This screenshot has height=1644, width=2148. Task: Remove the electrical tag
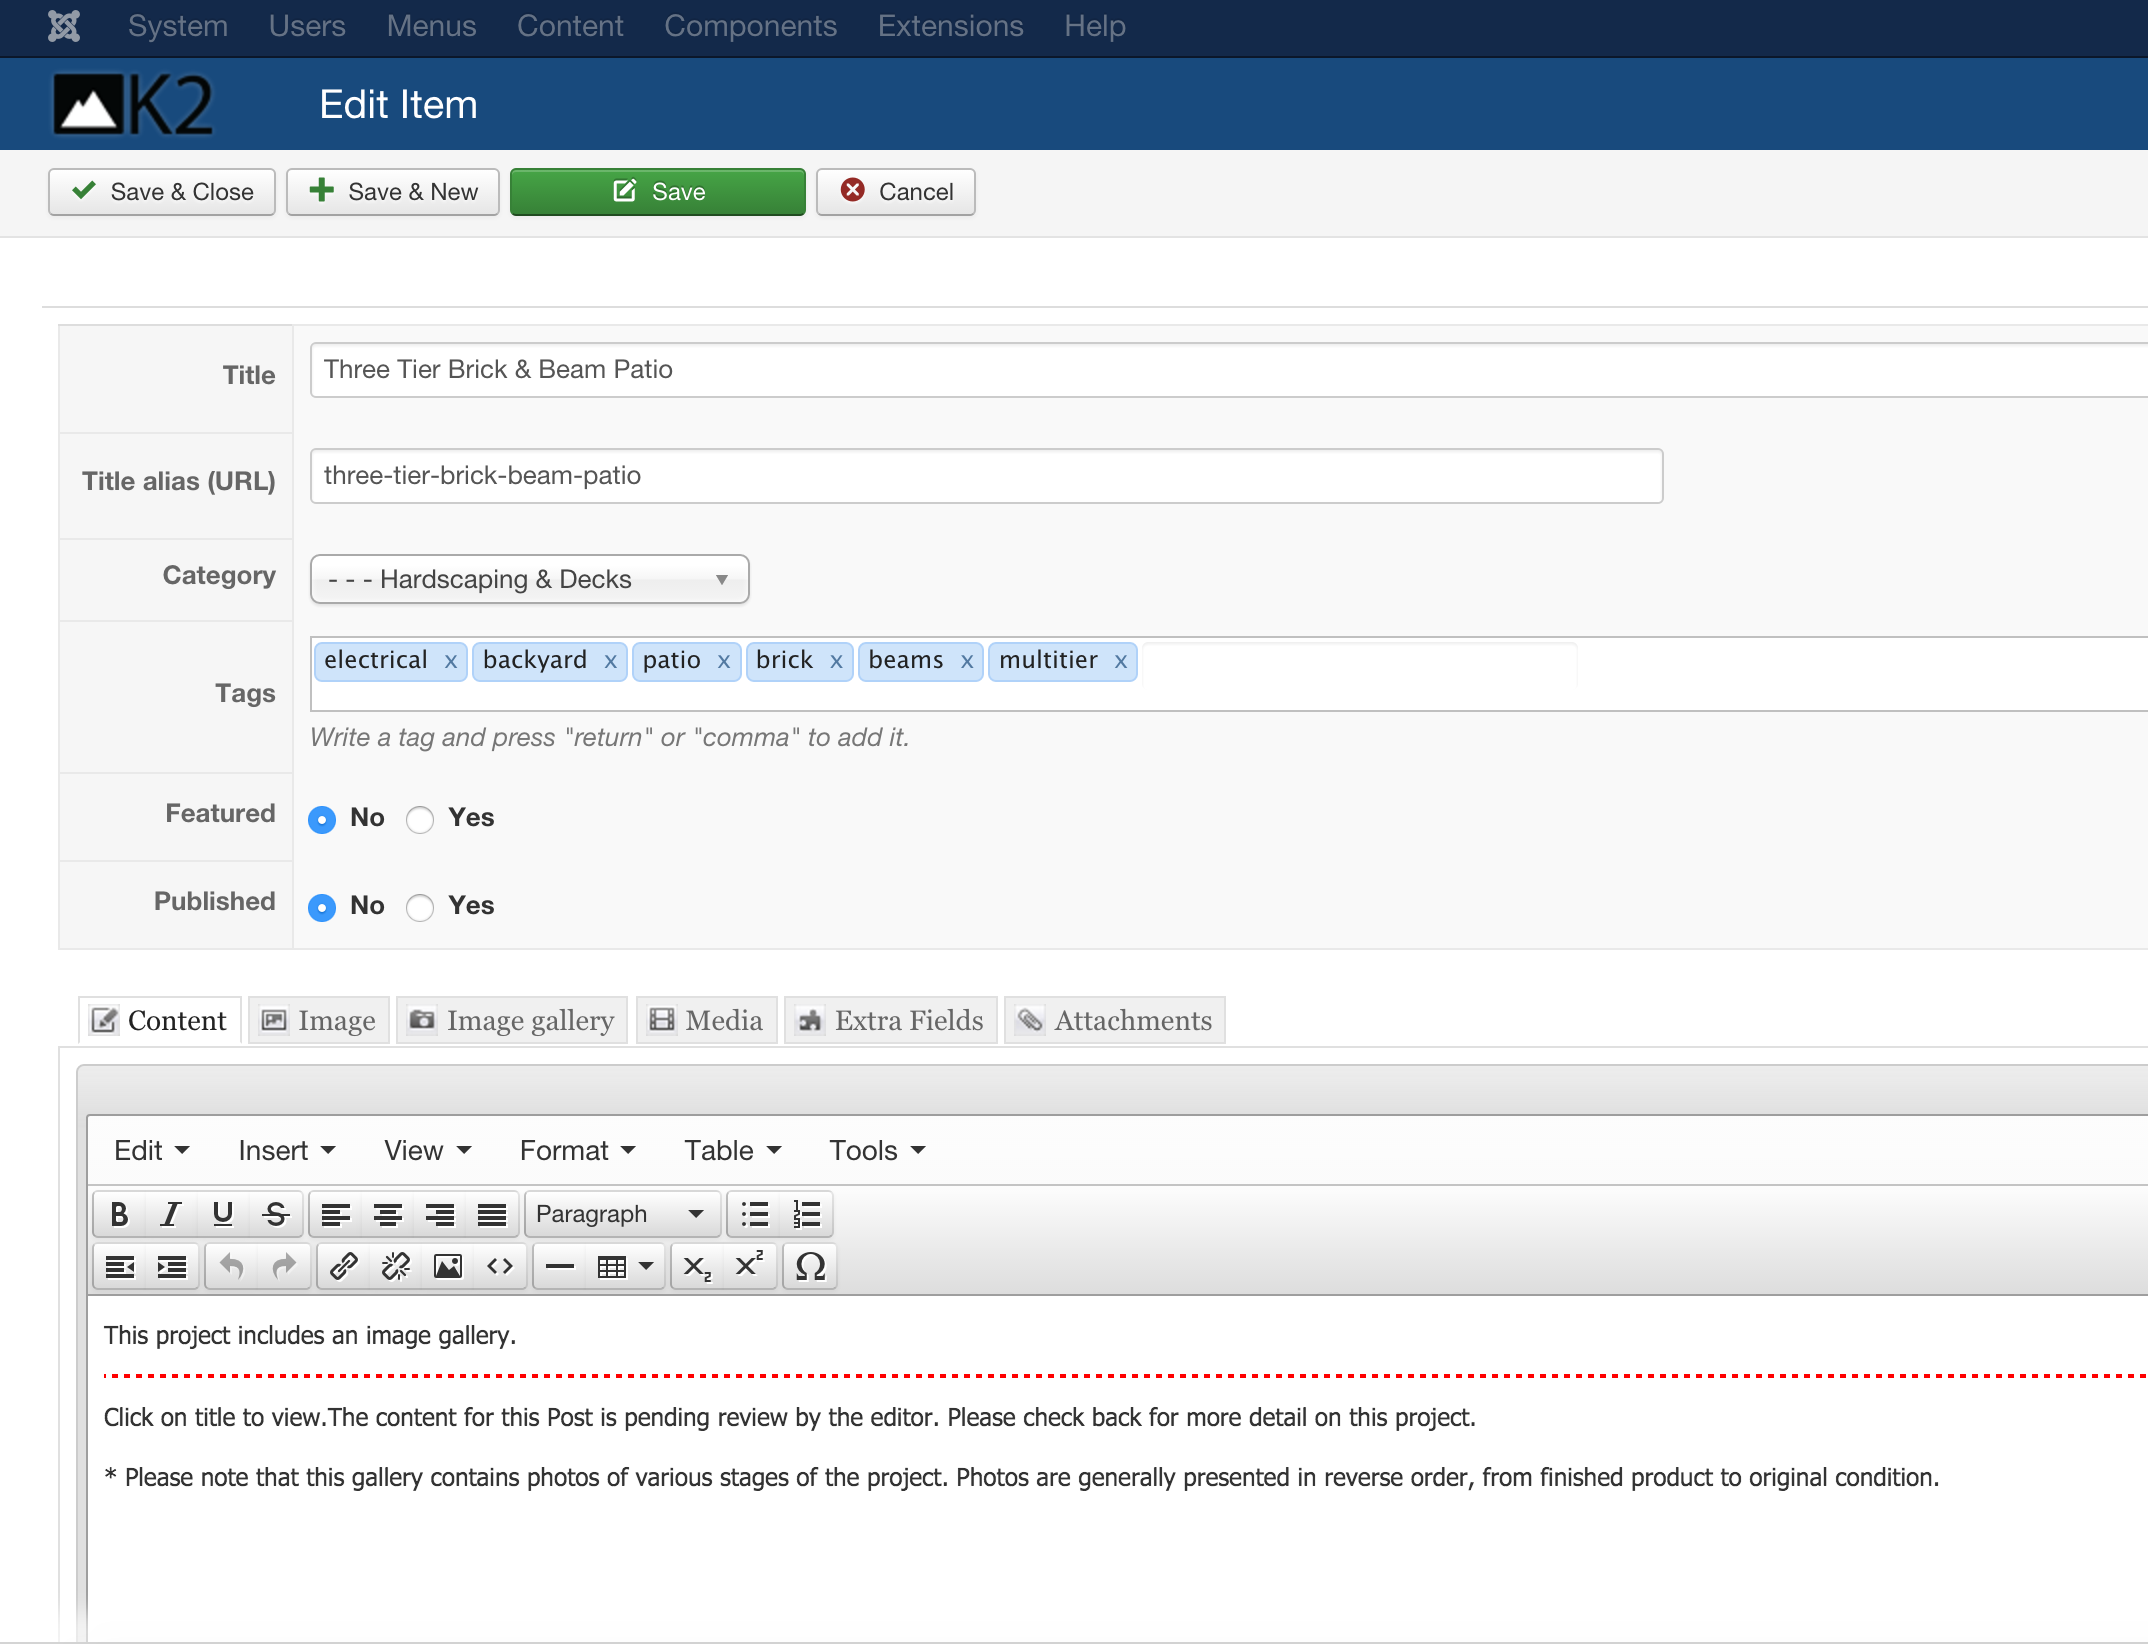(451, 662)
